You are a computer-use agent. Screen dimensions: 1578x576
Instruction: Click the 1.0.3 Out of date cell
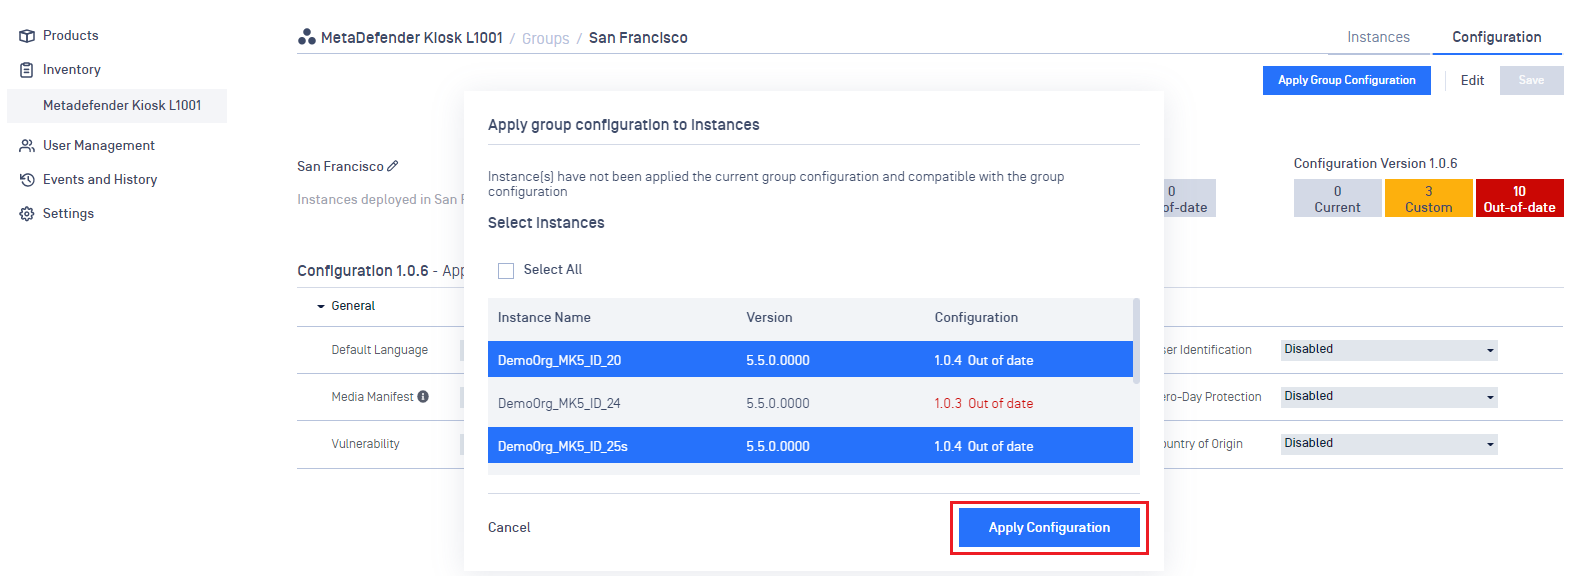point(984,404)
